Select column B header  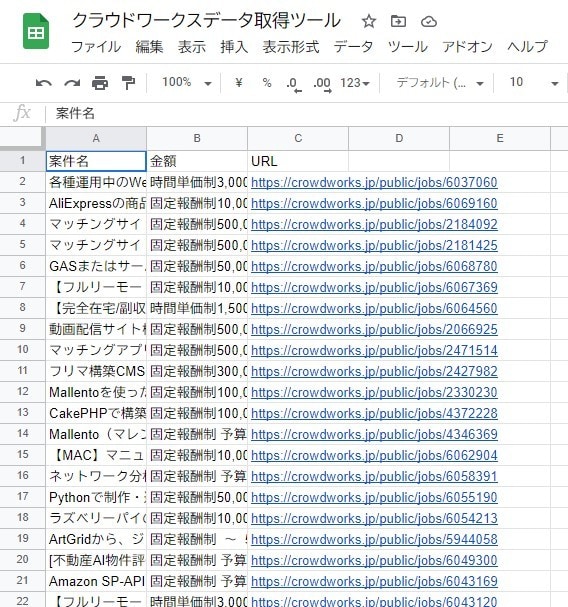click(x=197, y=138)
